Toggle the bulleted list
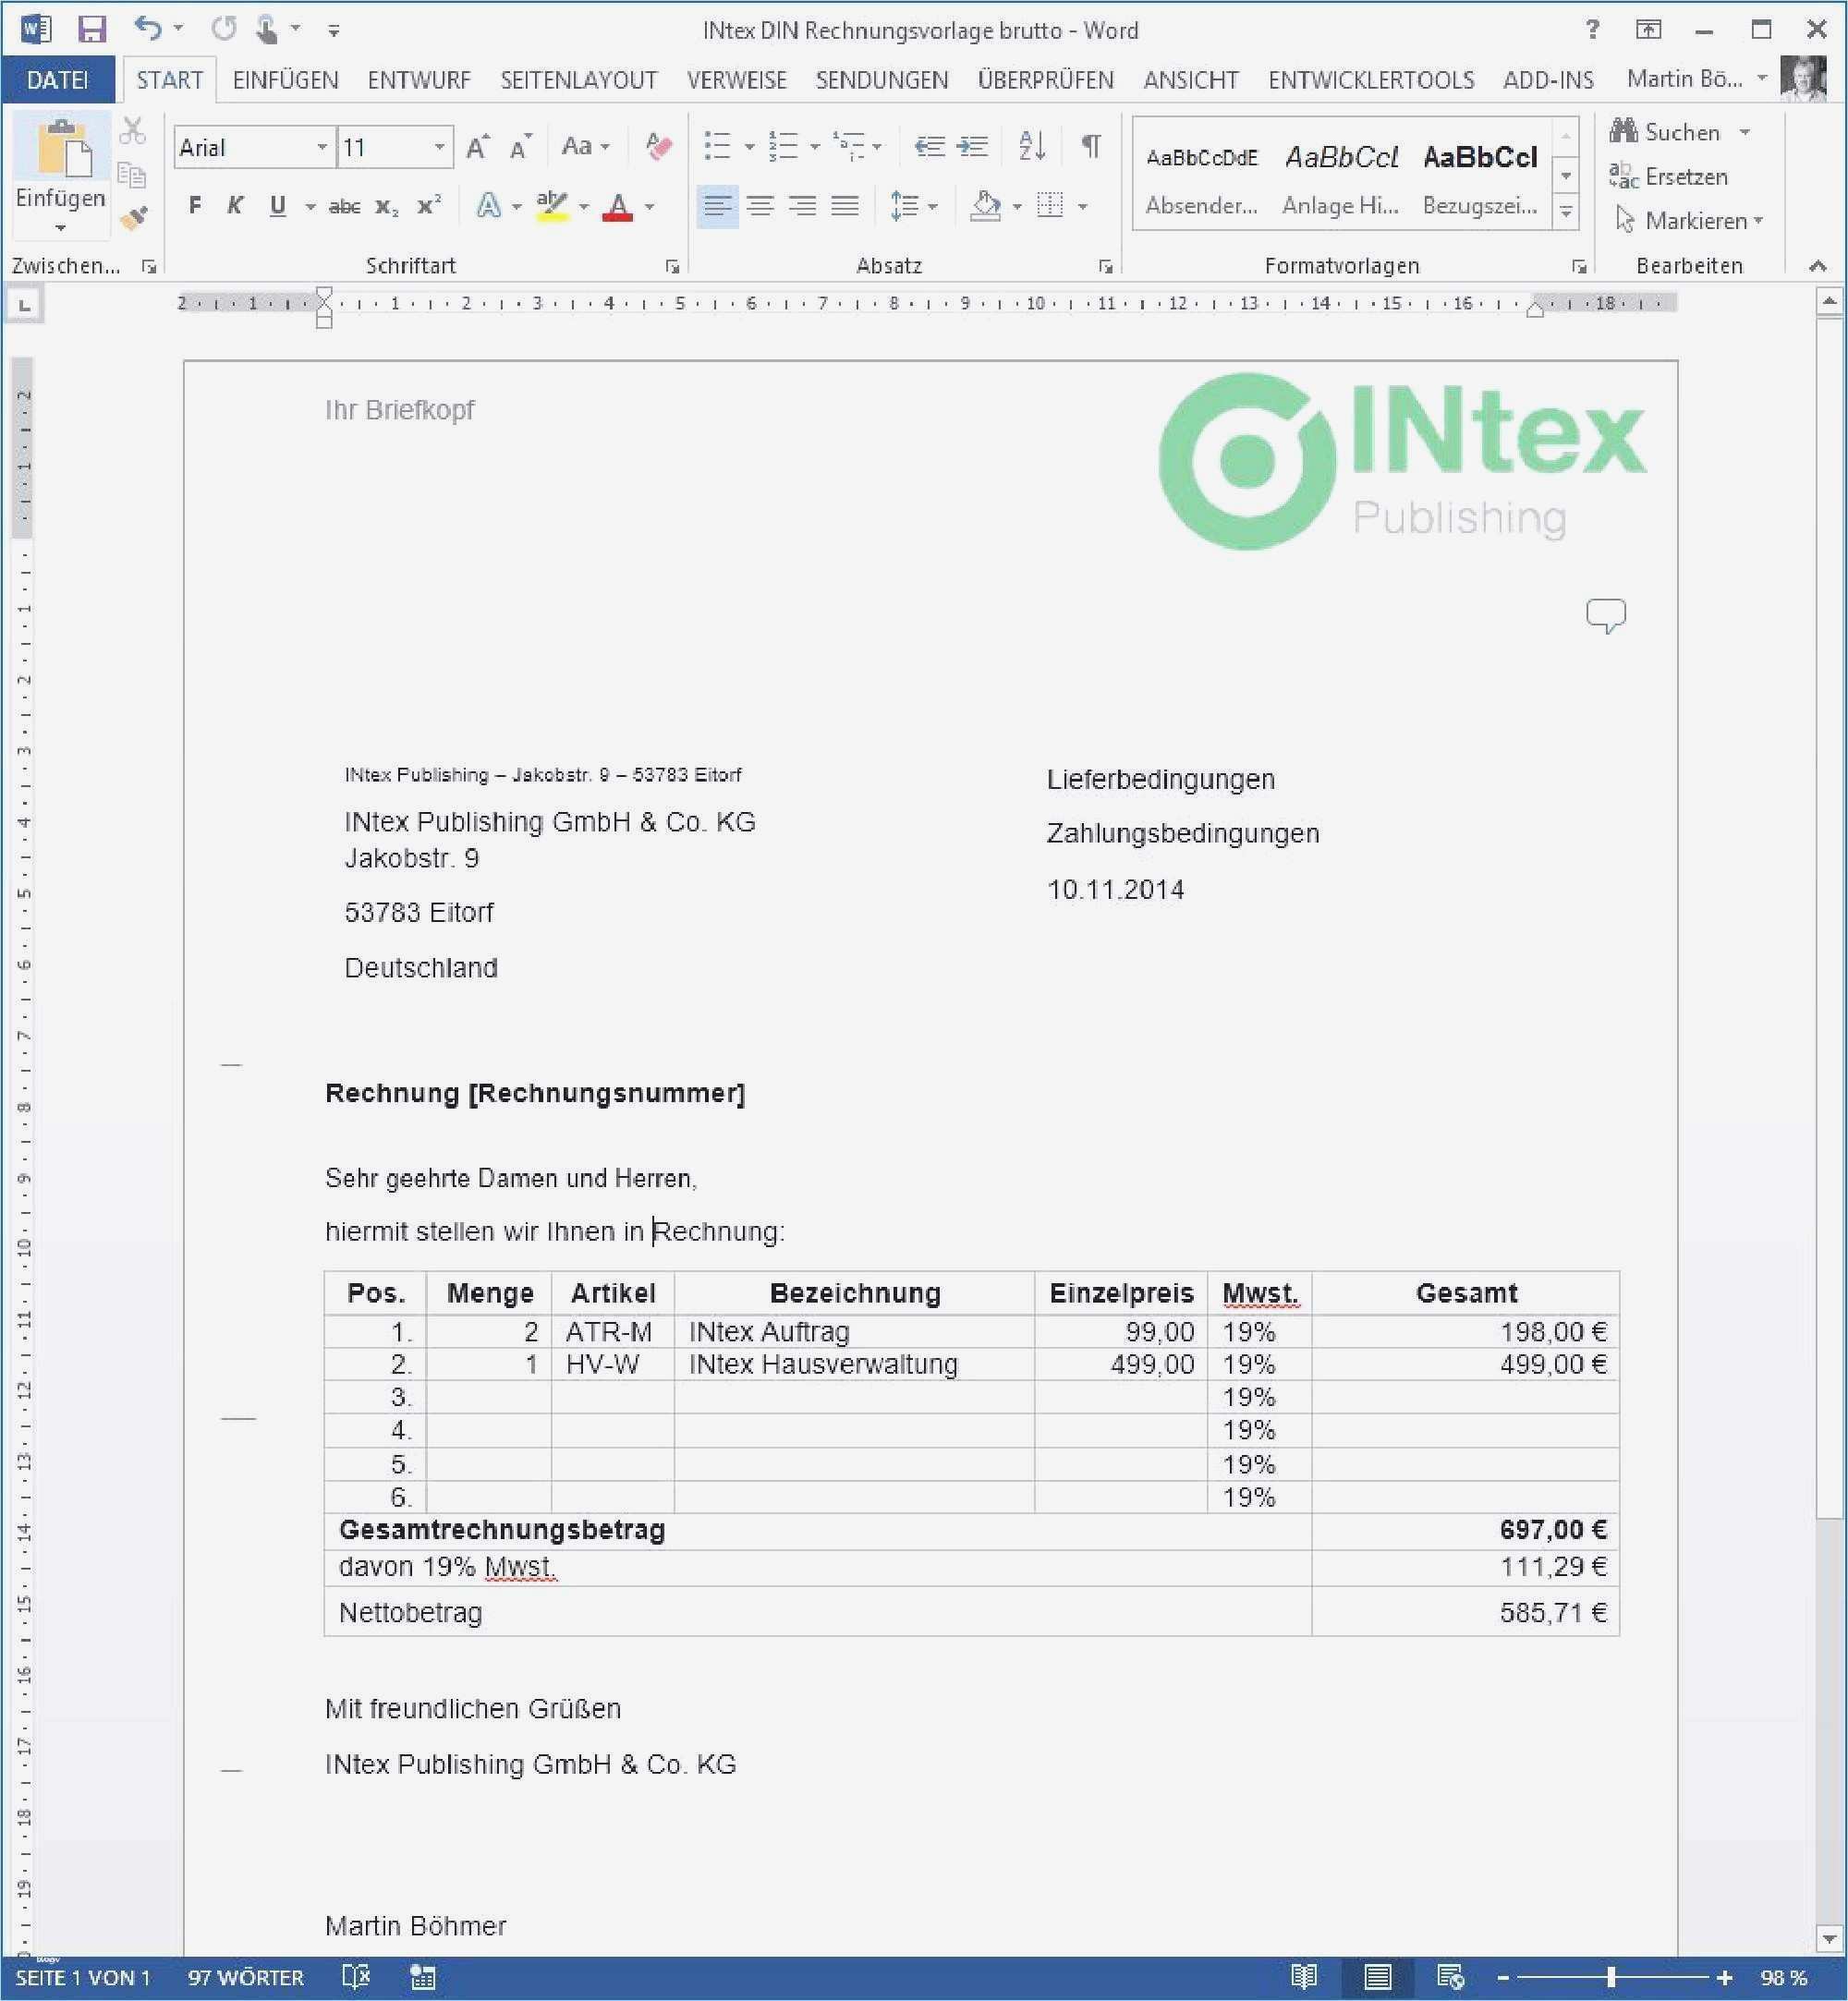The image size is (1848, 2001). [x=715, y=145]
